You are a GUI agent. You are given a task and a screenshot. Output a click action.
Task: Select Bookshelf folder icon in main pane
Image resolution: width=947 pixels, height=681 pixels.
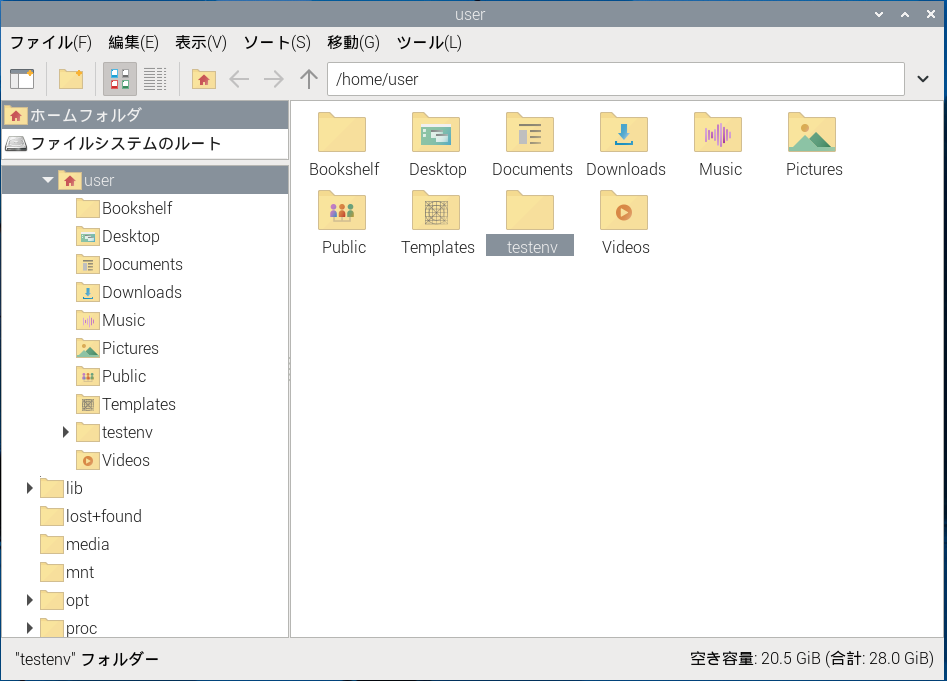(342, 134)
